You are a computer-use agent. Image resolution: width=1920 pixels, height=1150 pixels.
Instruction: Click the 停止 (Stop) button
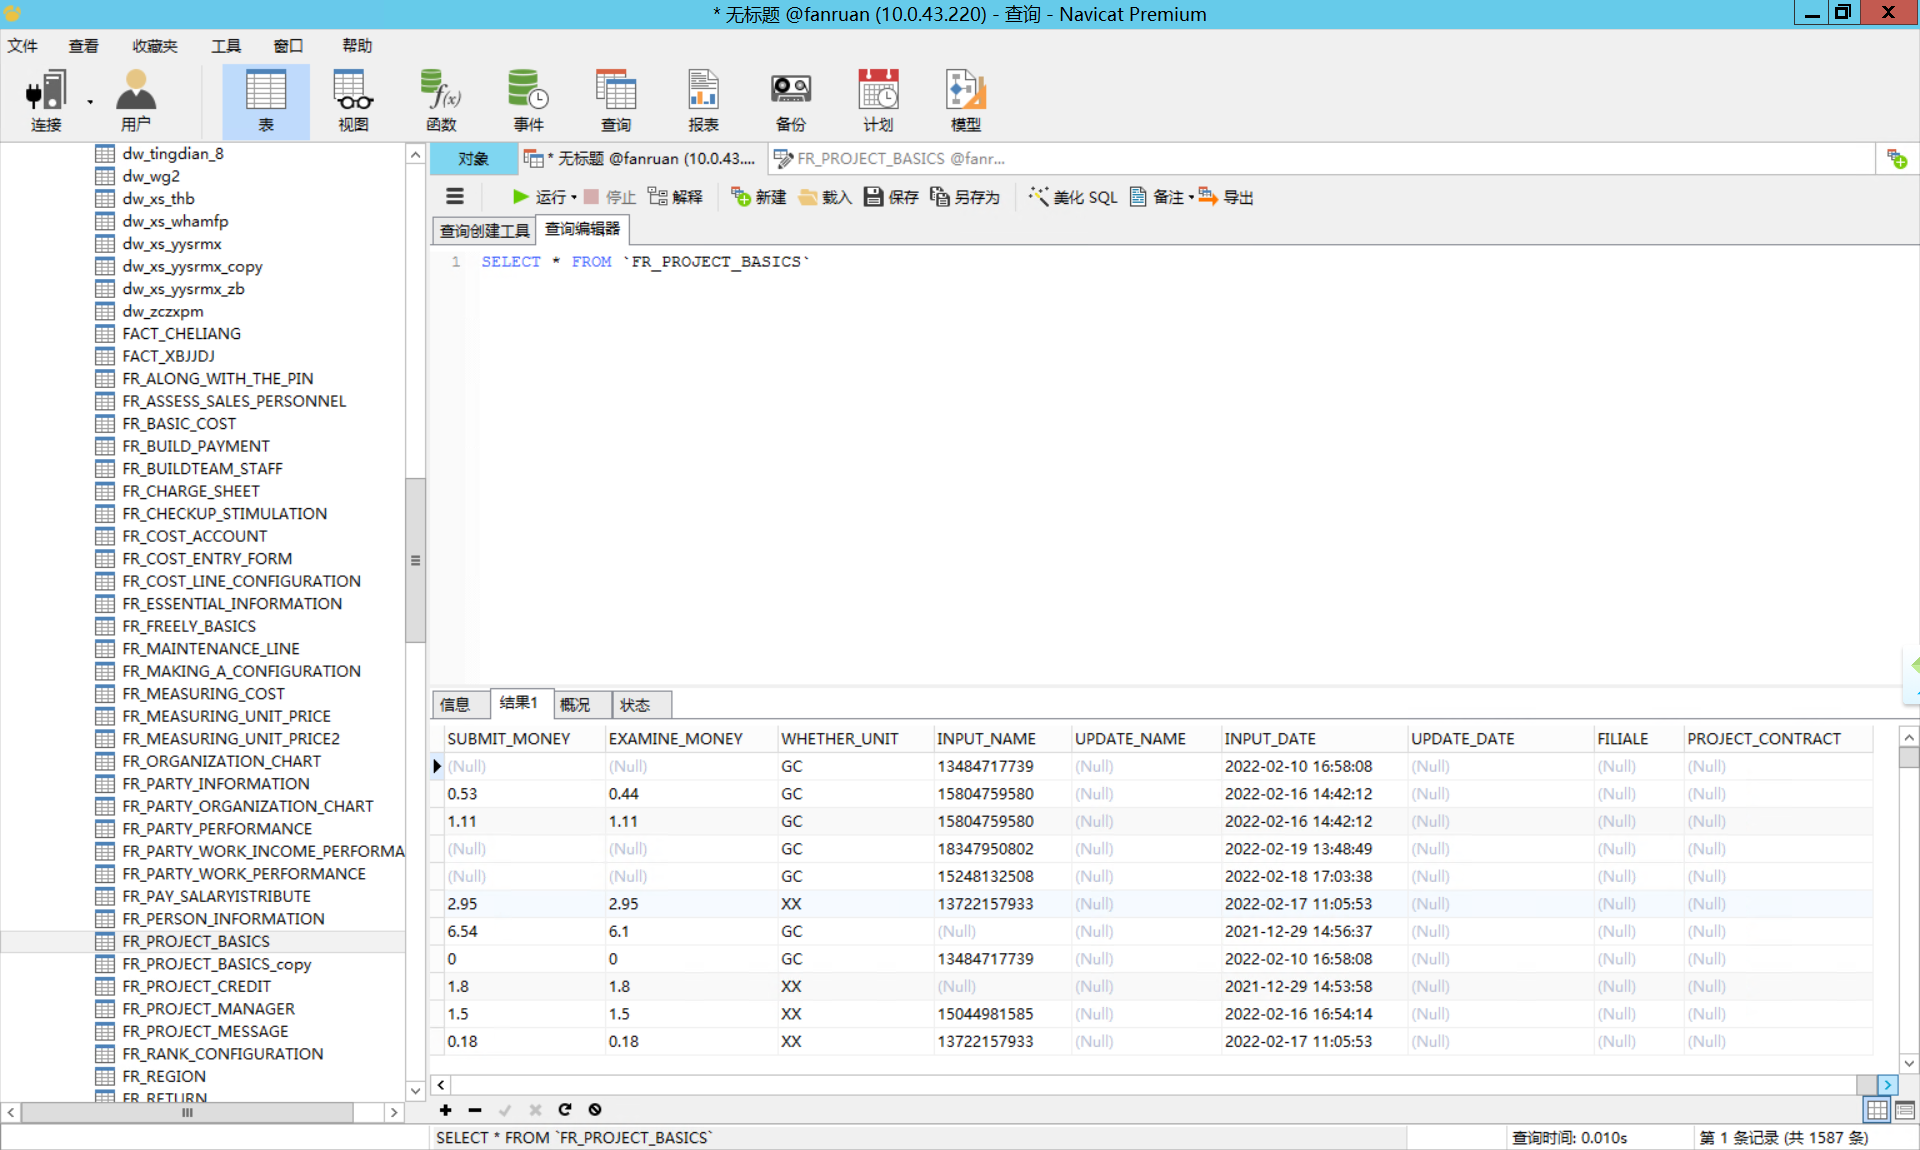coord(610,197)
